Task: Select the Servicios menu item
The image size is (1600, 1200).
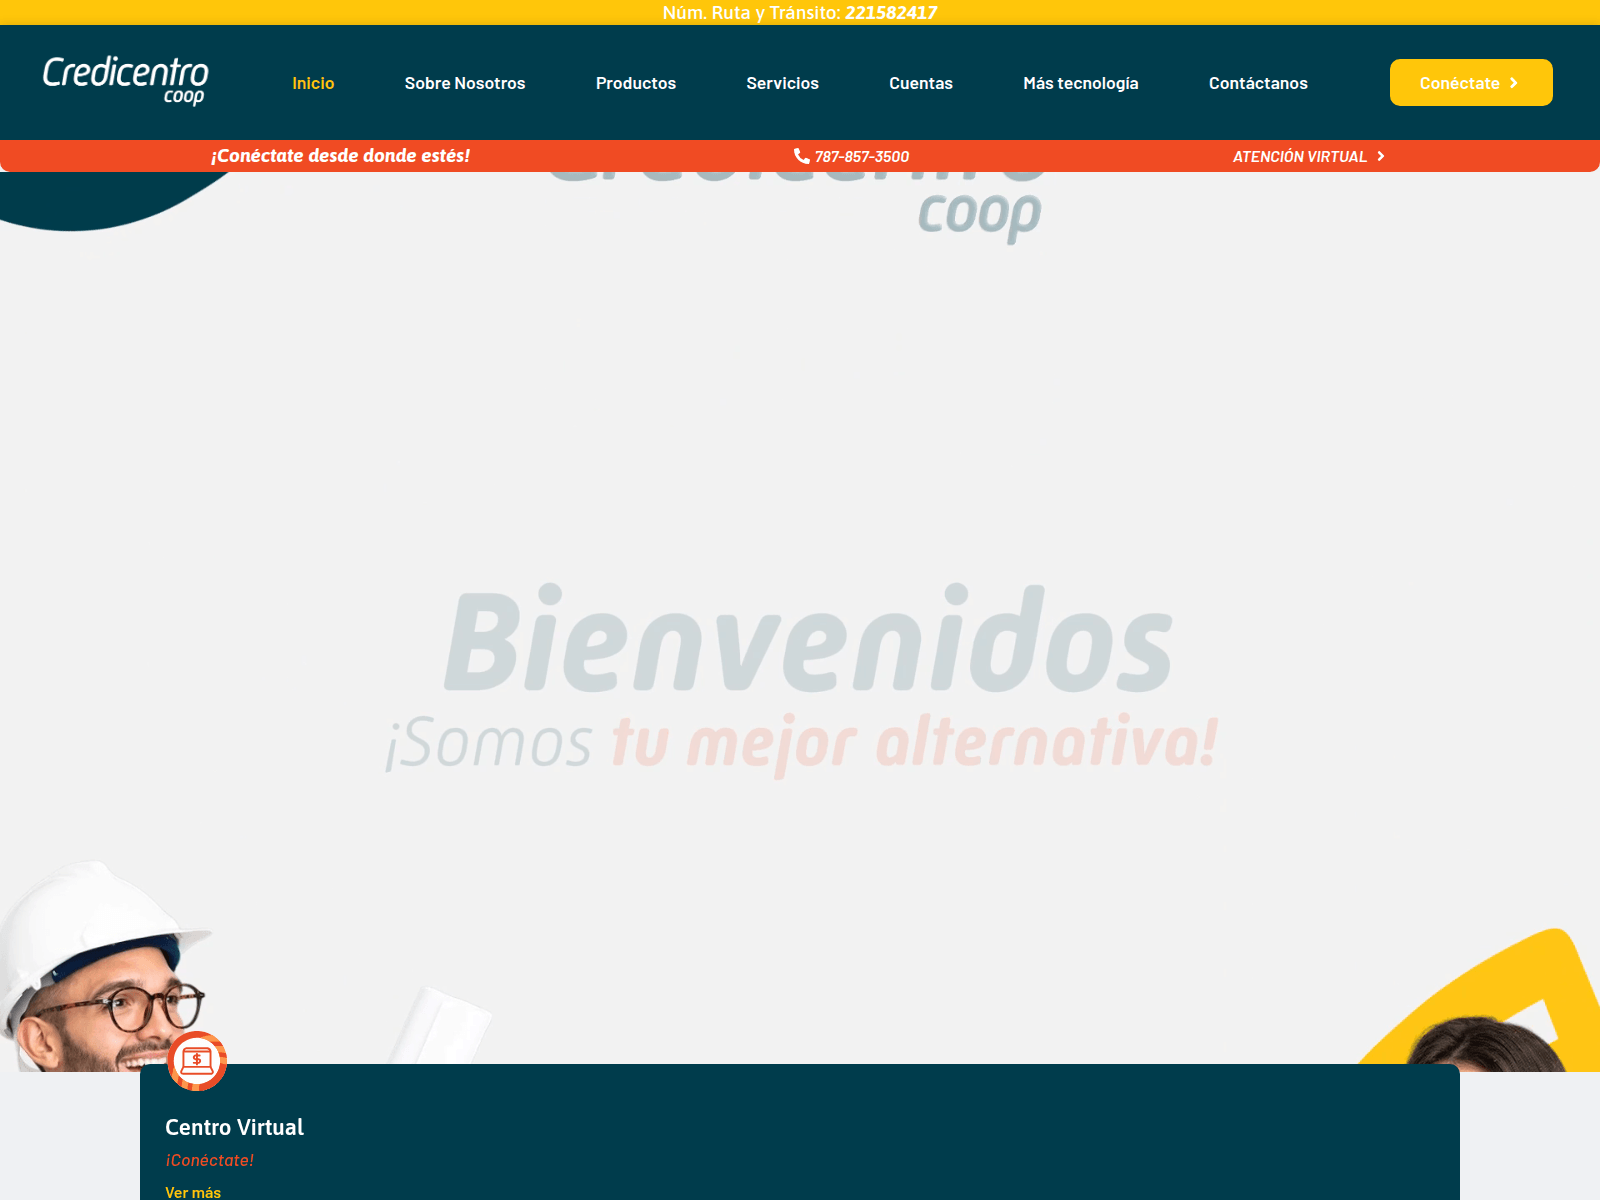Action: tap(782, 83)
